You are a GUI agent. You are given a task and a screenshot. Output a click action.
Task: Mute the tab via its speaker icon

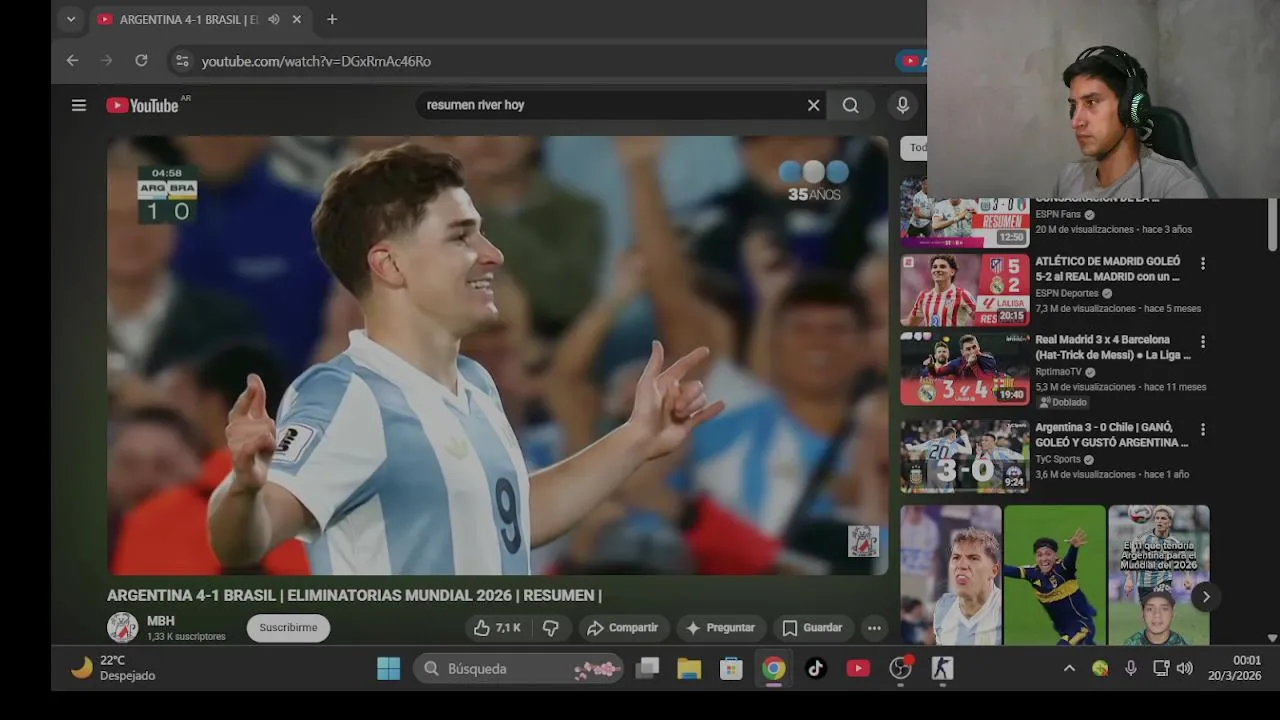tap(273, 19)
